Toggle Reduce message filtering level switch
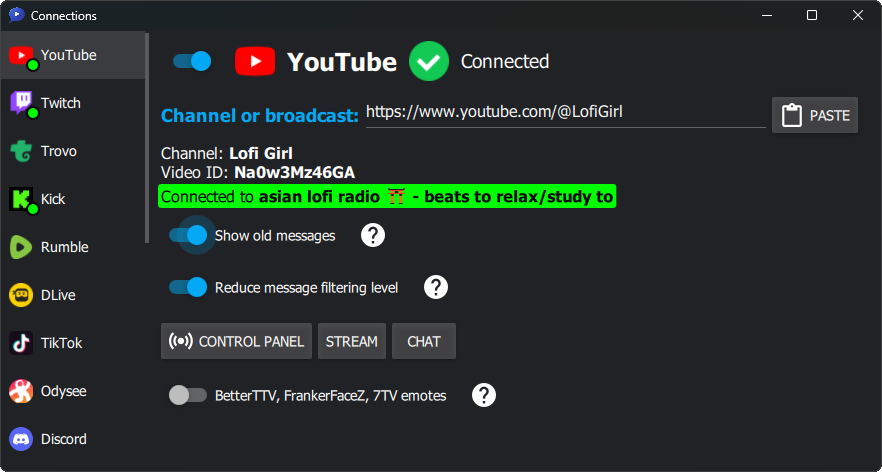The width and height of the screenshot is (882, 472). pyautogui.click(x=188, y=287)
